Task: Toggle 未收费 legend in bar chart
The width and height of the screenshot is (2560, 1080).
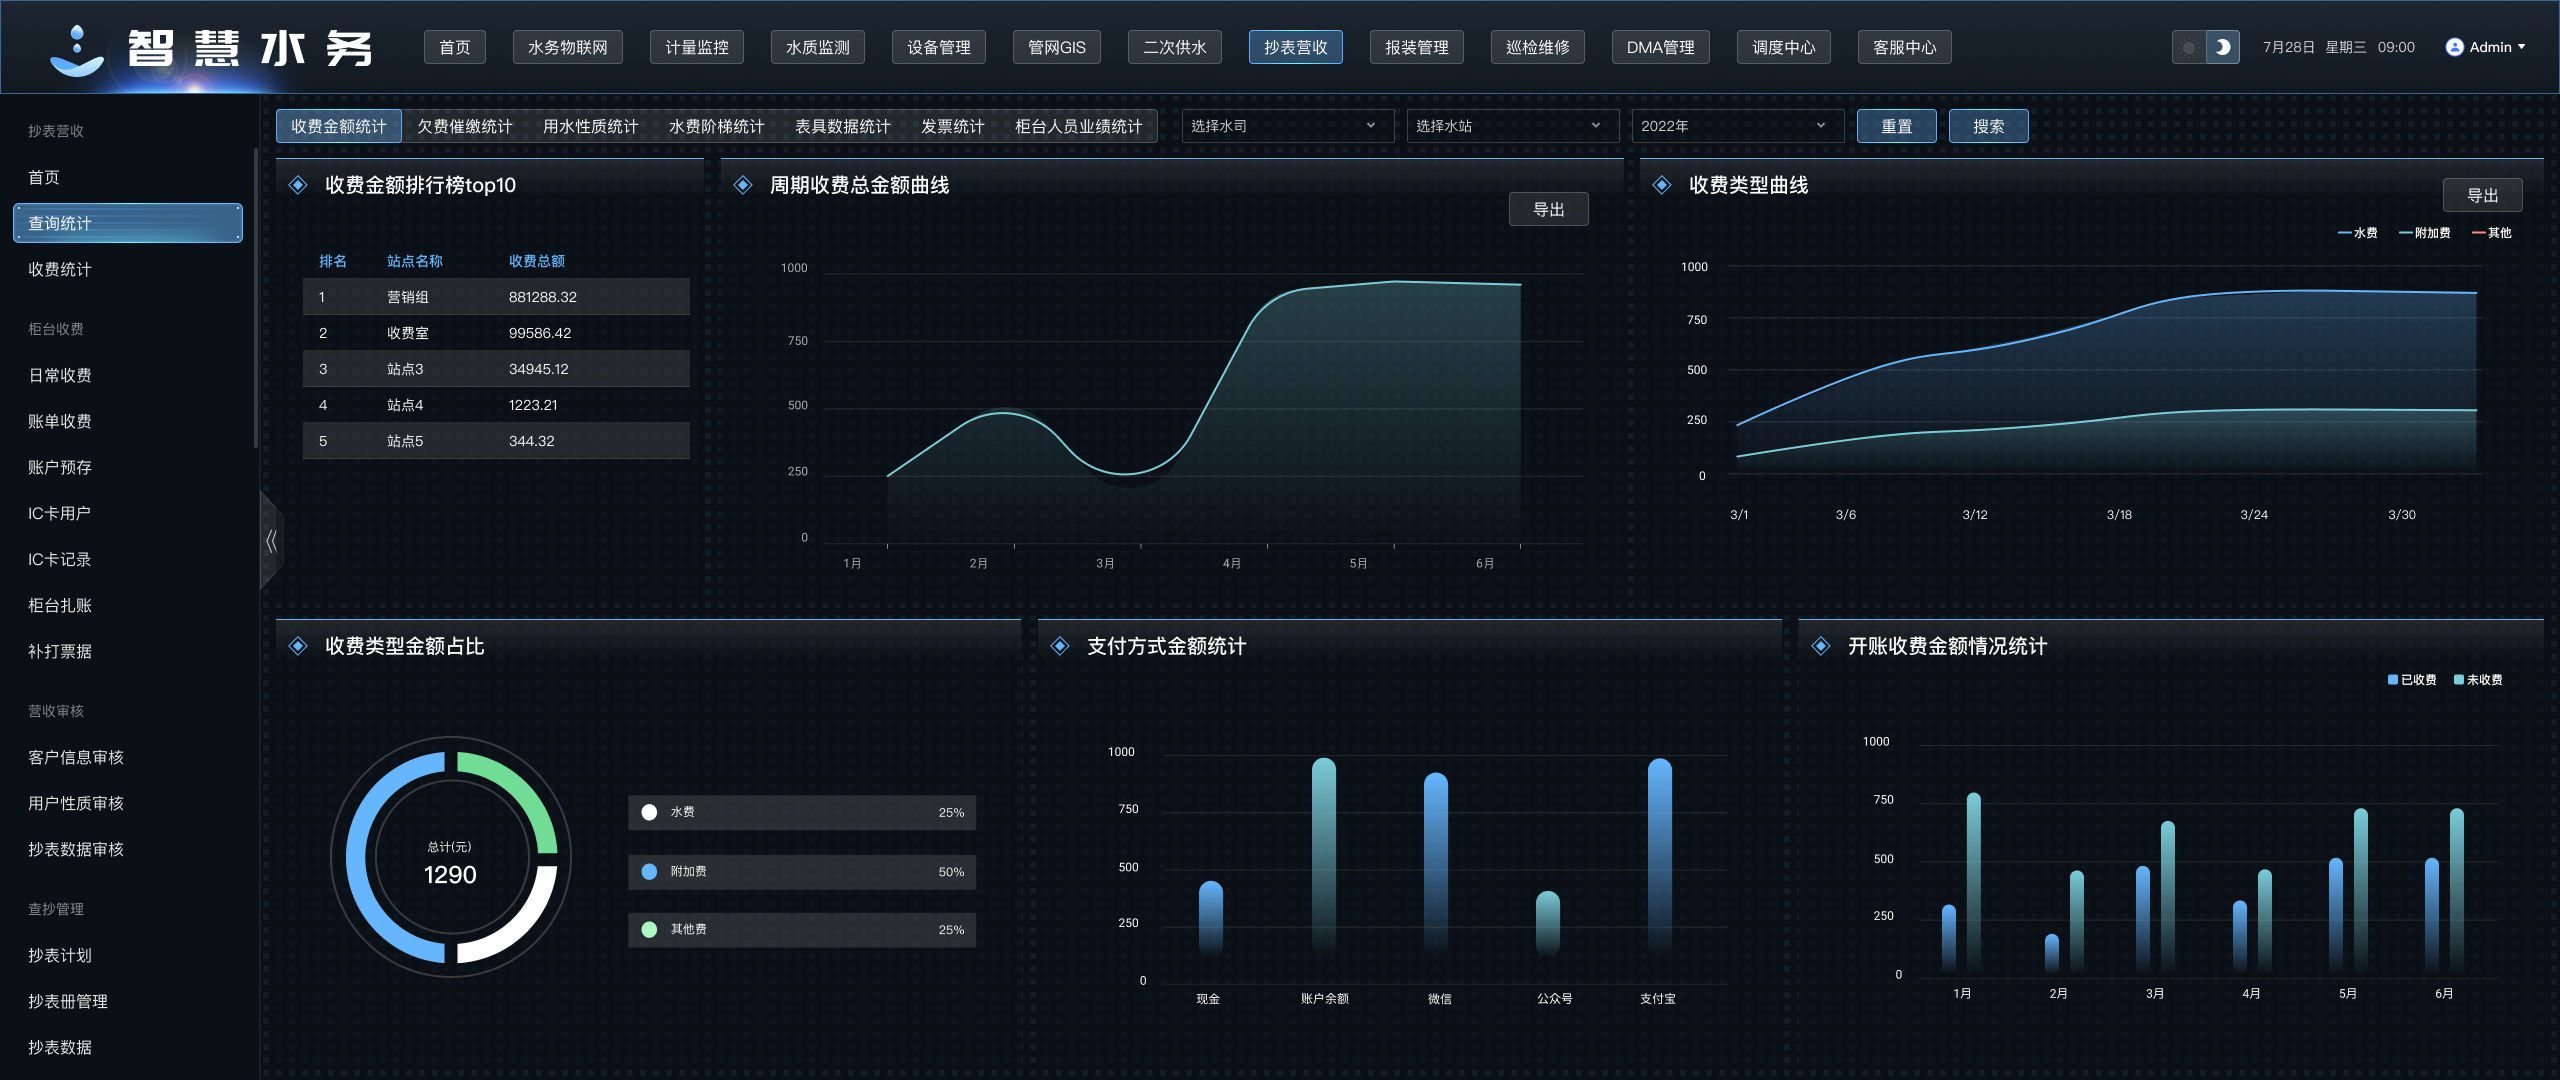Action: click(x=2478, y=680)
